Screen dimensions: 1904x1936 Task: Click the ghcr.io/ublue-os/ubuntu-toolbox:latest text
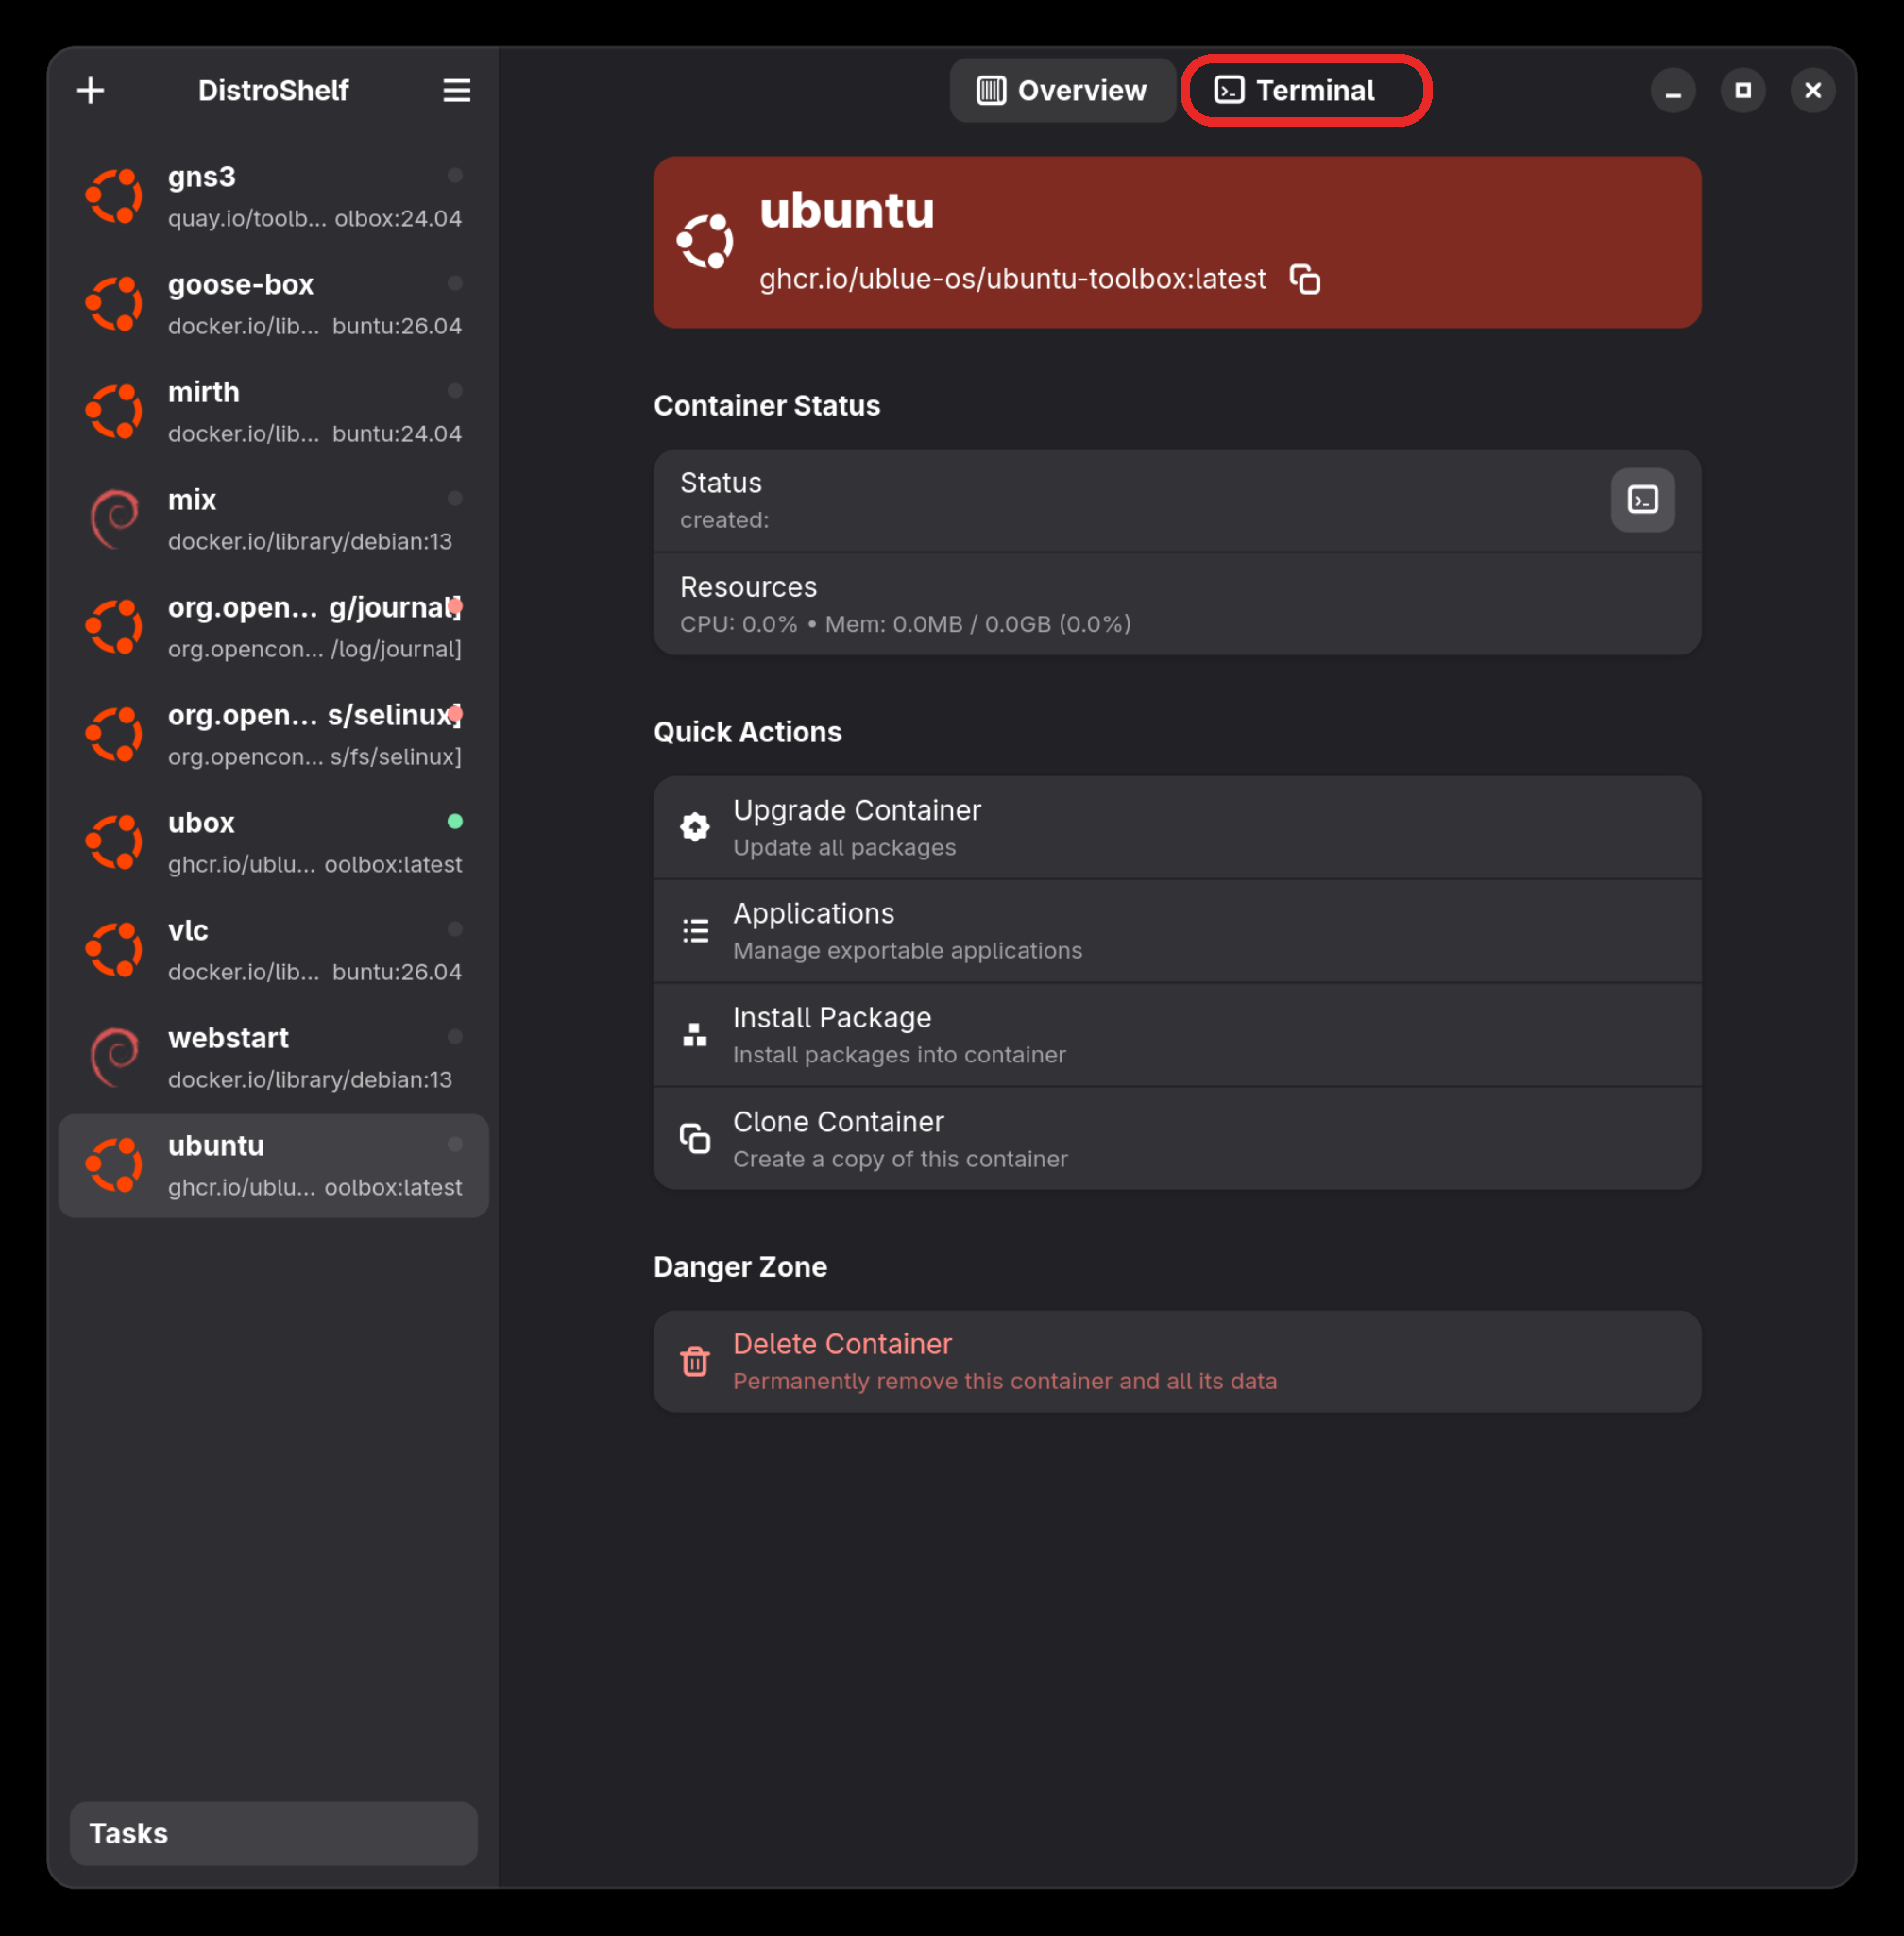pos(1012,279)
